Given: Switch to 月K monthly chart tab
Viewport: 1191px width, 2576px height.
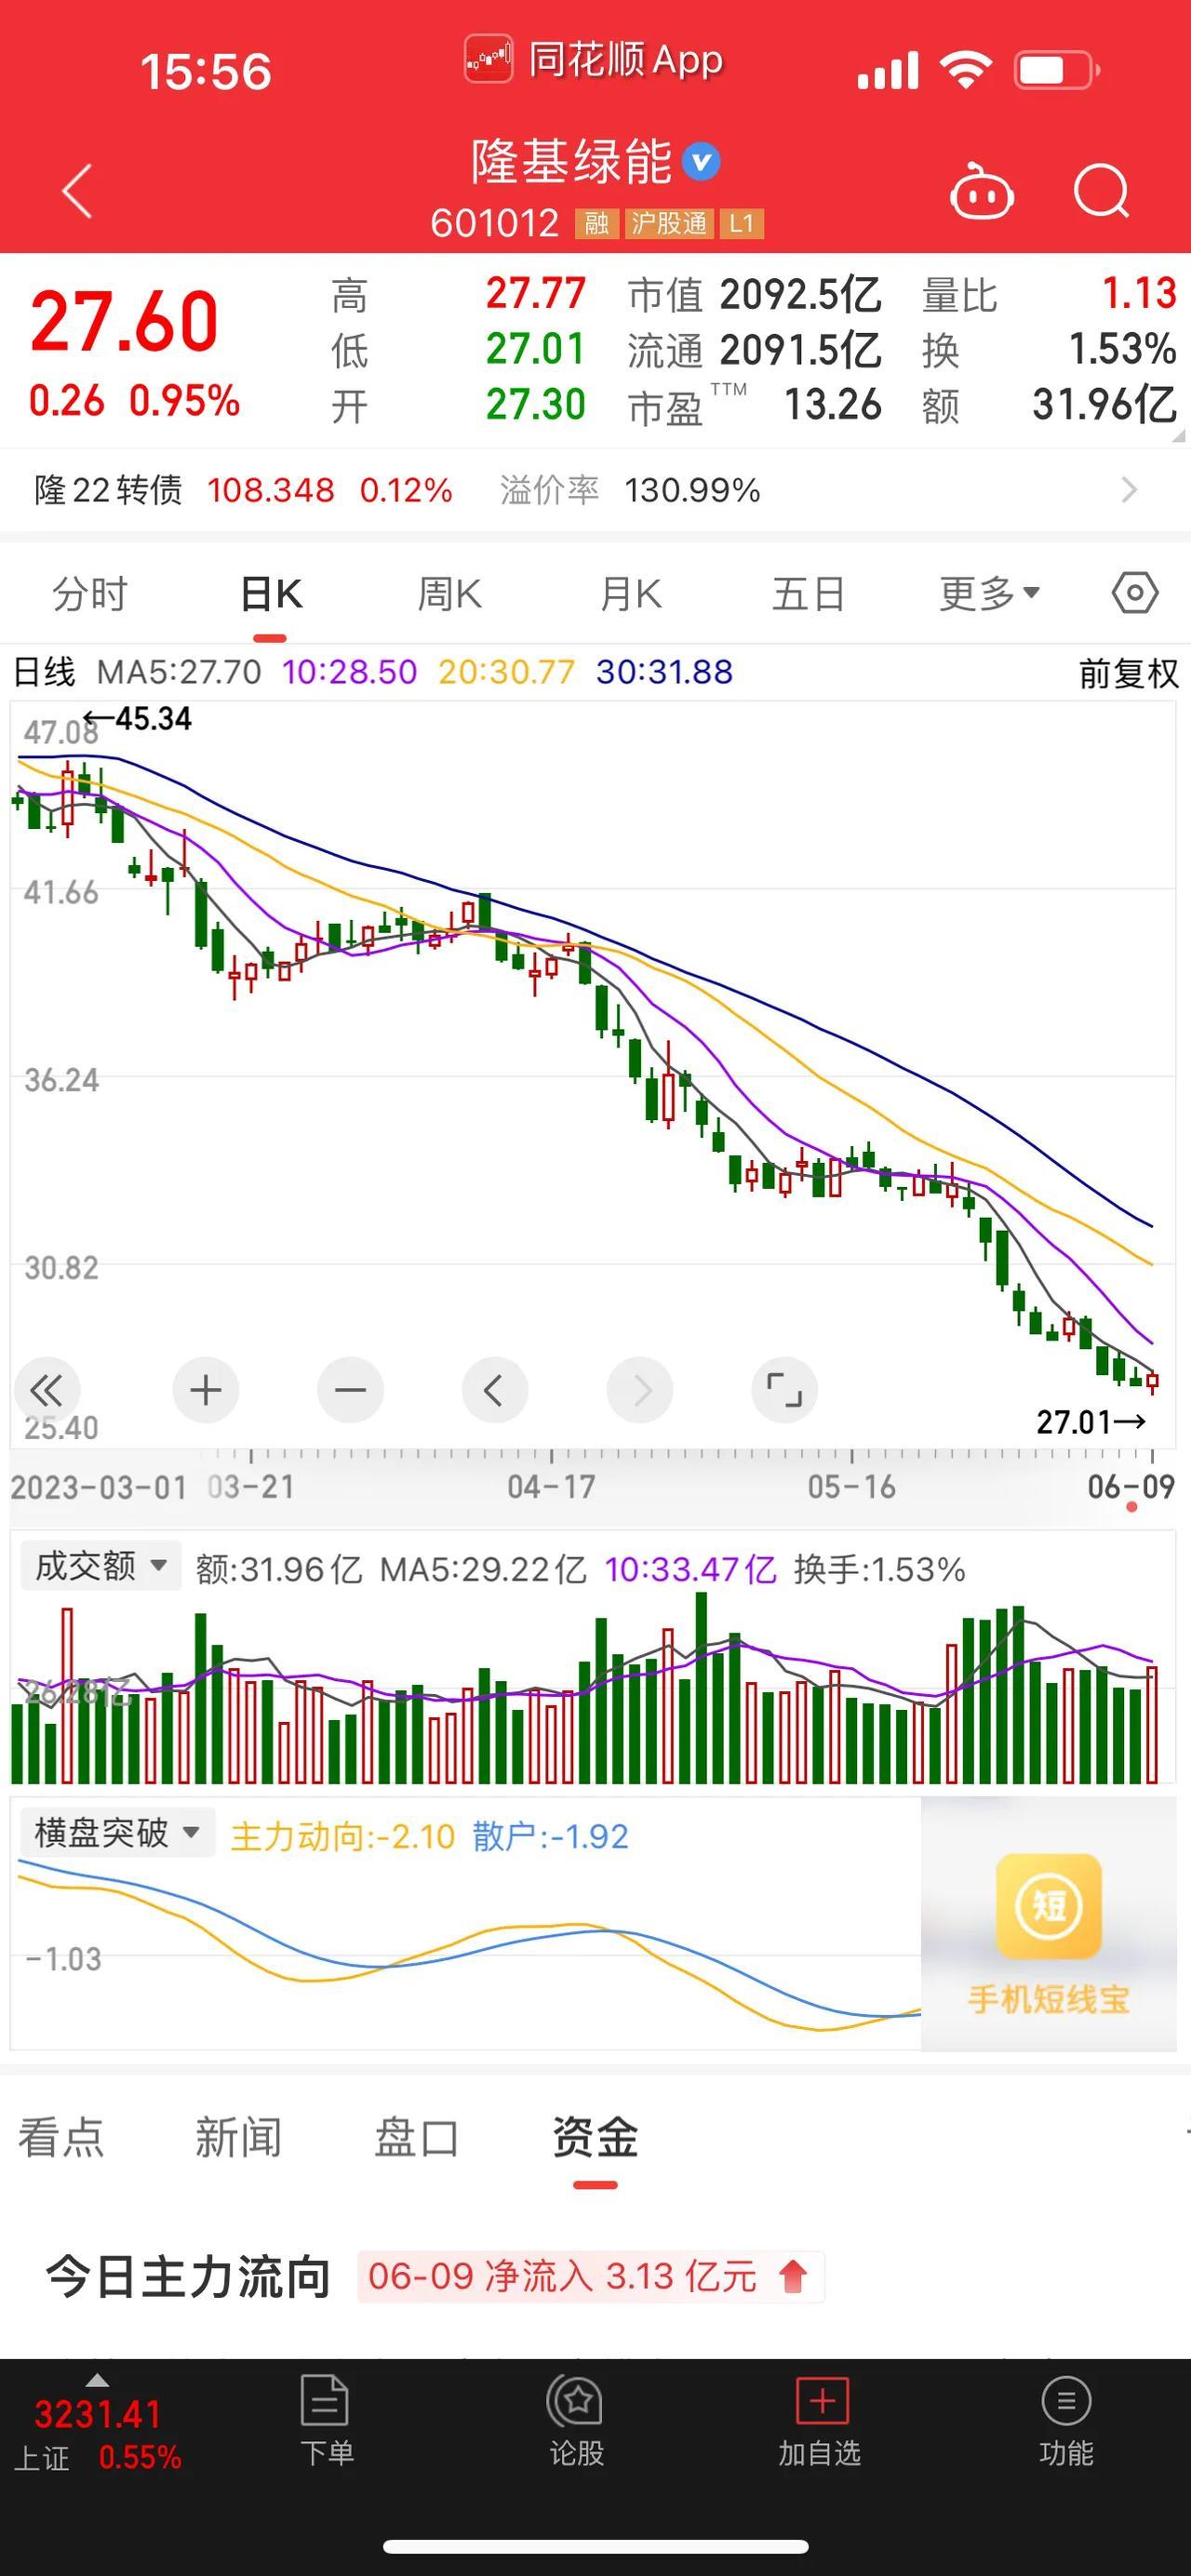Looking at the screenshot, I should (631, 593).
